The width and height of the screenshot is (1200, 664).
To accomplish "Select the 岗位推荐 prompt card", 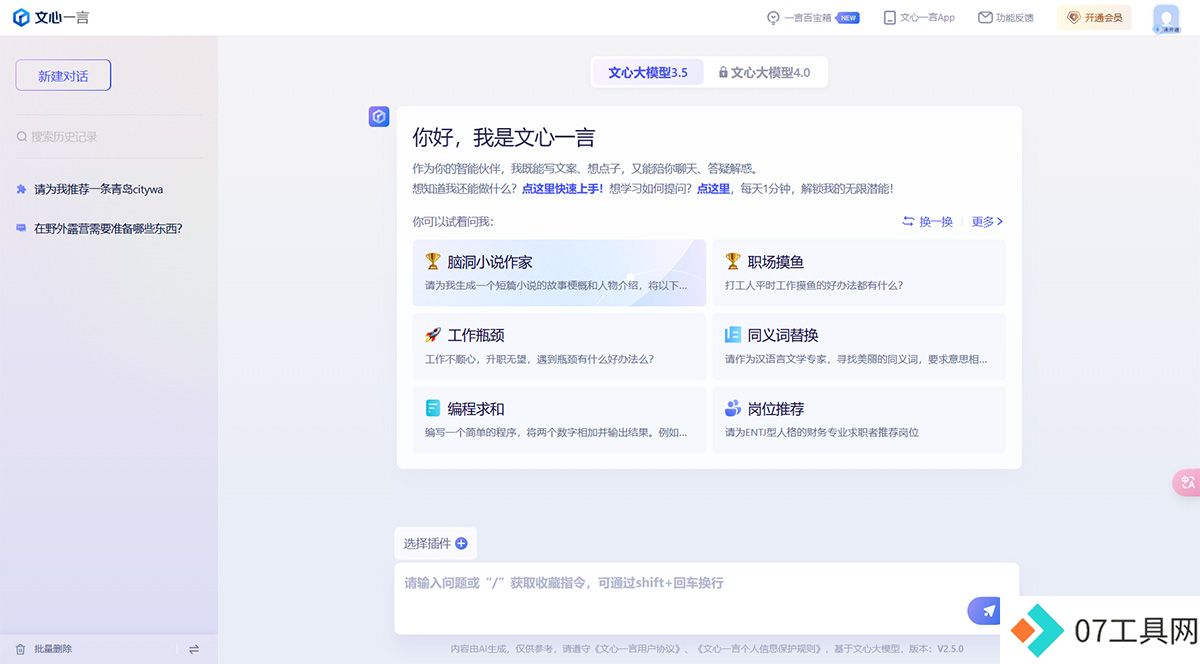I will point(859,420).
